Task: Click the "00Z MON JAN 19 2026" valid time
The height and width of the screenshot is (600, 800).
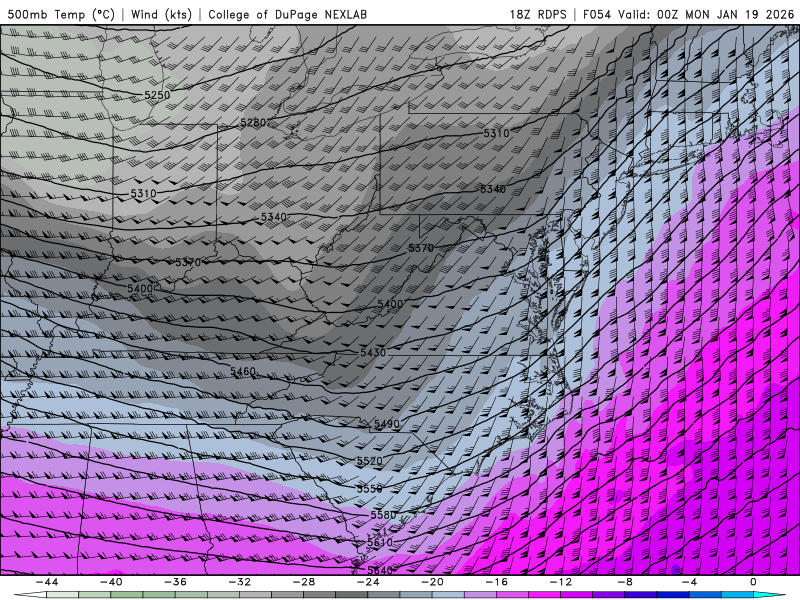Action: 726,14
